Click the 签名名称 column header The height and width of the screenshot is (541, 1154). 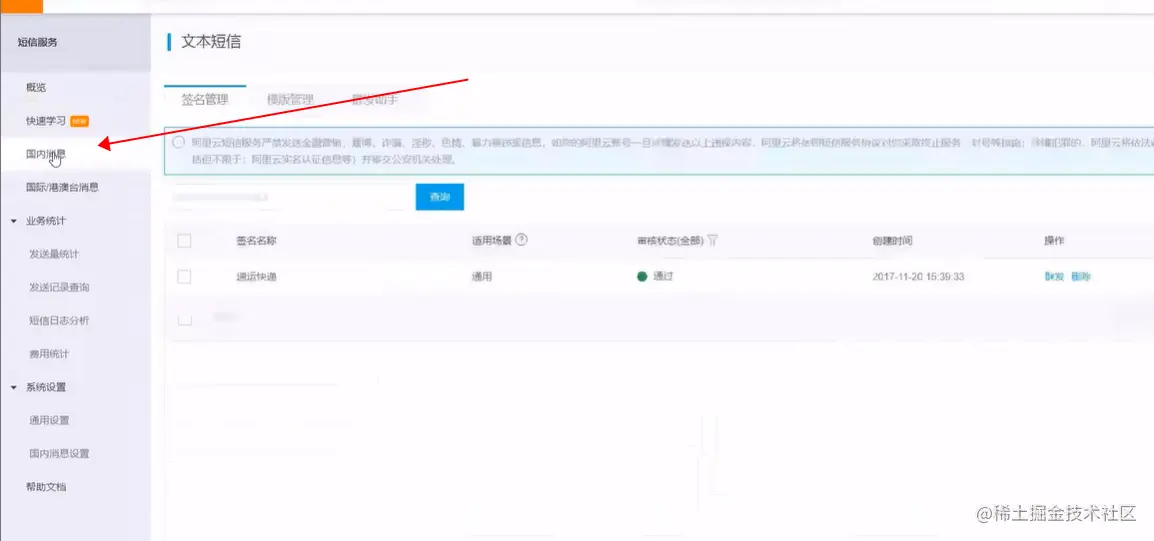click(256, 241)
